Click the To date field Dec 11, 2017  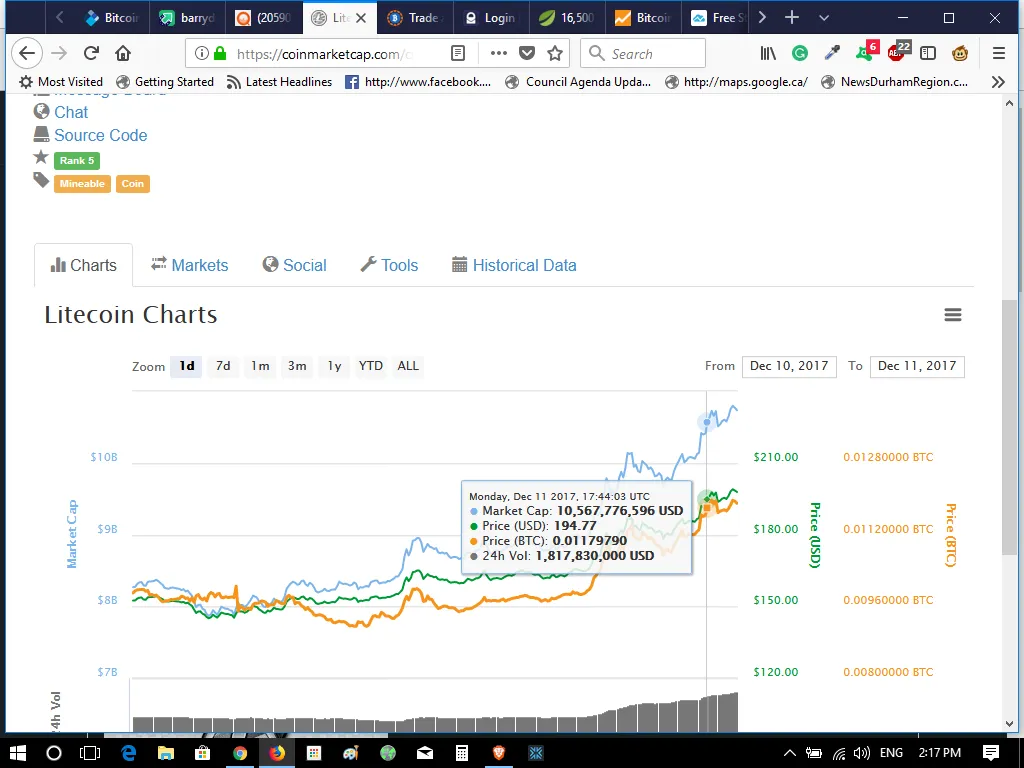[x=917, y=366]
